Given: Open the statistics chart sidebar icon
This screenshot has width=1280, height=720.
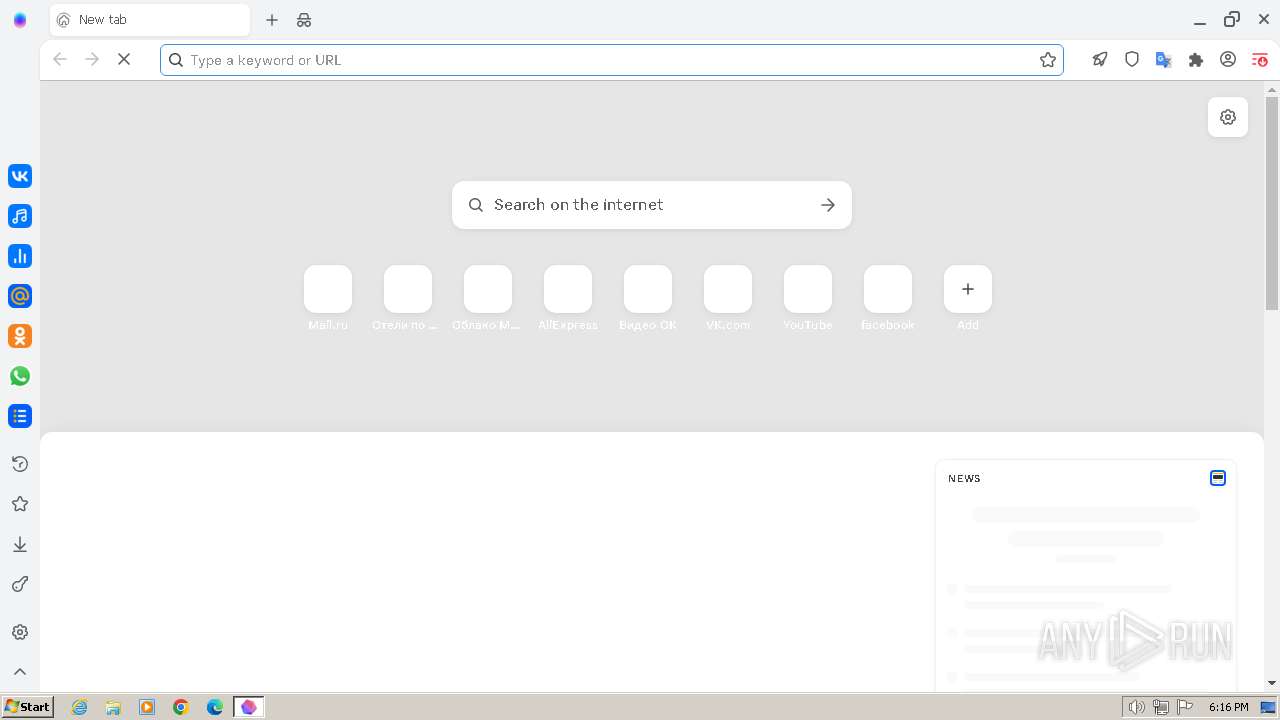Looking at the screenshot, I should point(20,256).
